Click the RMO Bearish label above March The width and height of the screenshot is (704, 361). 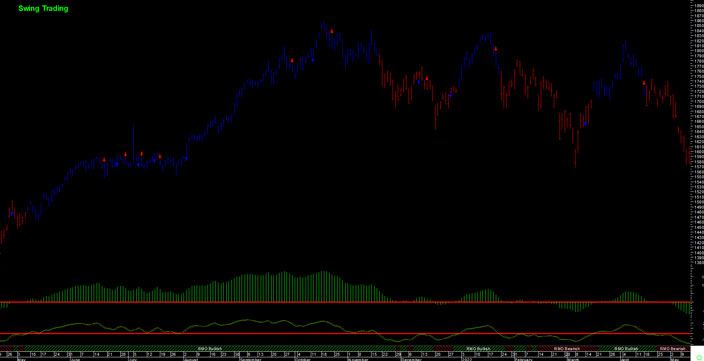[x=567, y=348]
